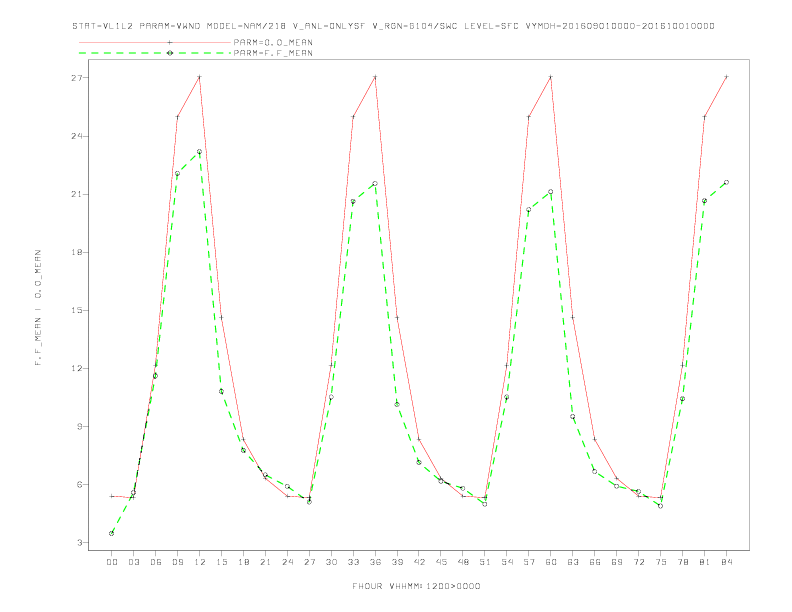Select the V_RGN=G104/SWC title text
Image resolution: width=792 pixels, height=612 pixels.
[415, 26]
